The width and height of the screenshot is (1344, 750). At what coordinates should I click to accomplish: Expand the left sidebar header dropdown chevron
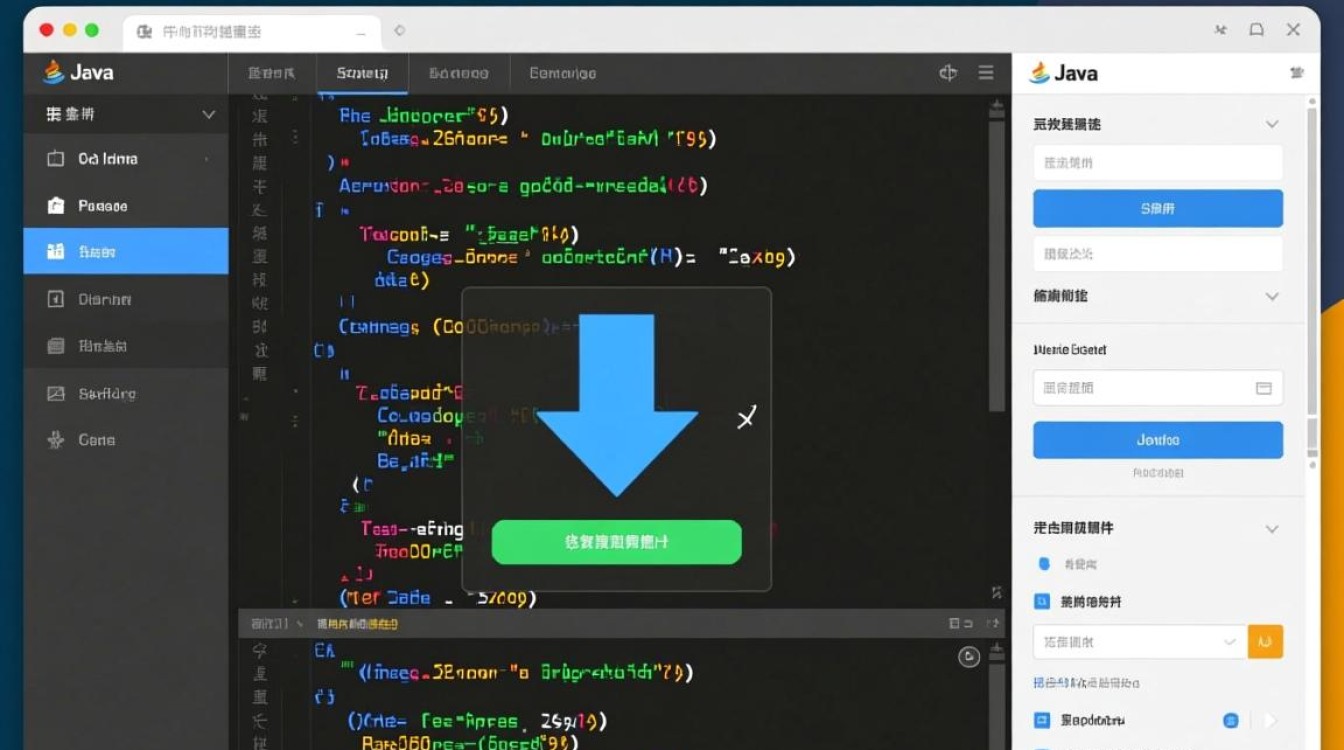pos(208,115)
